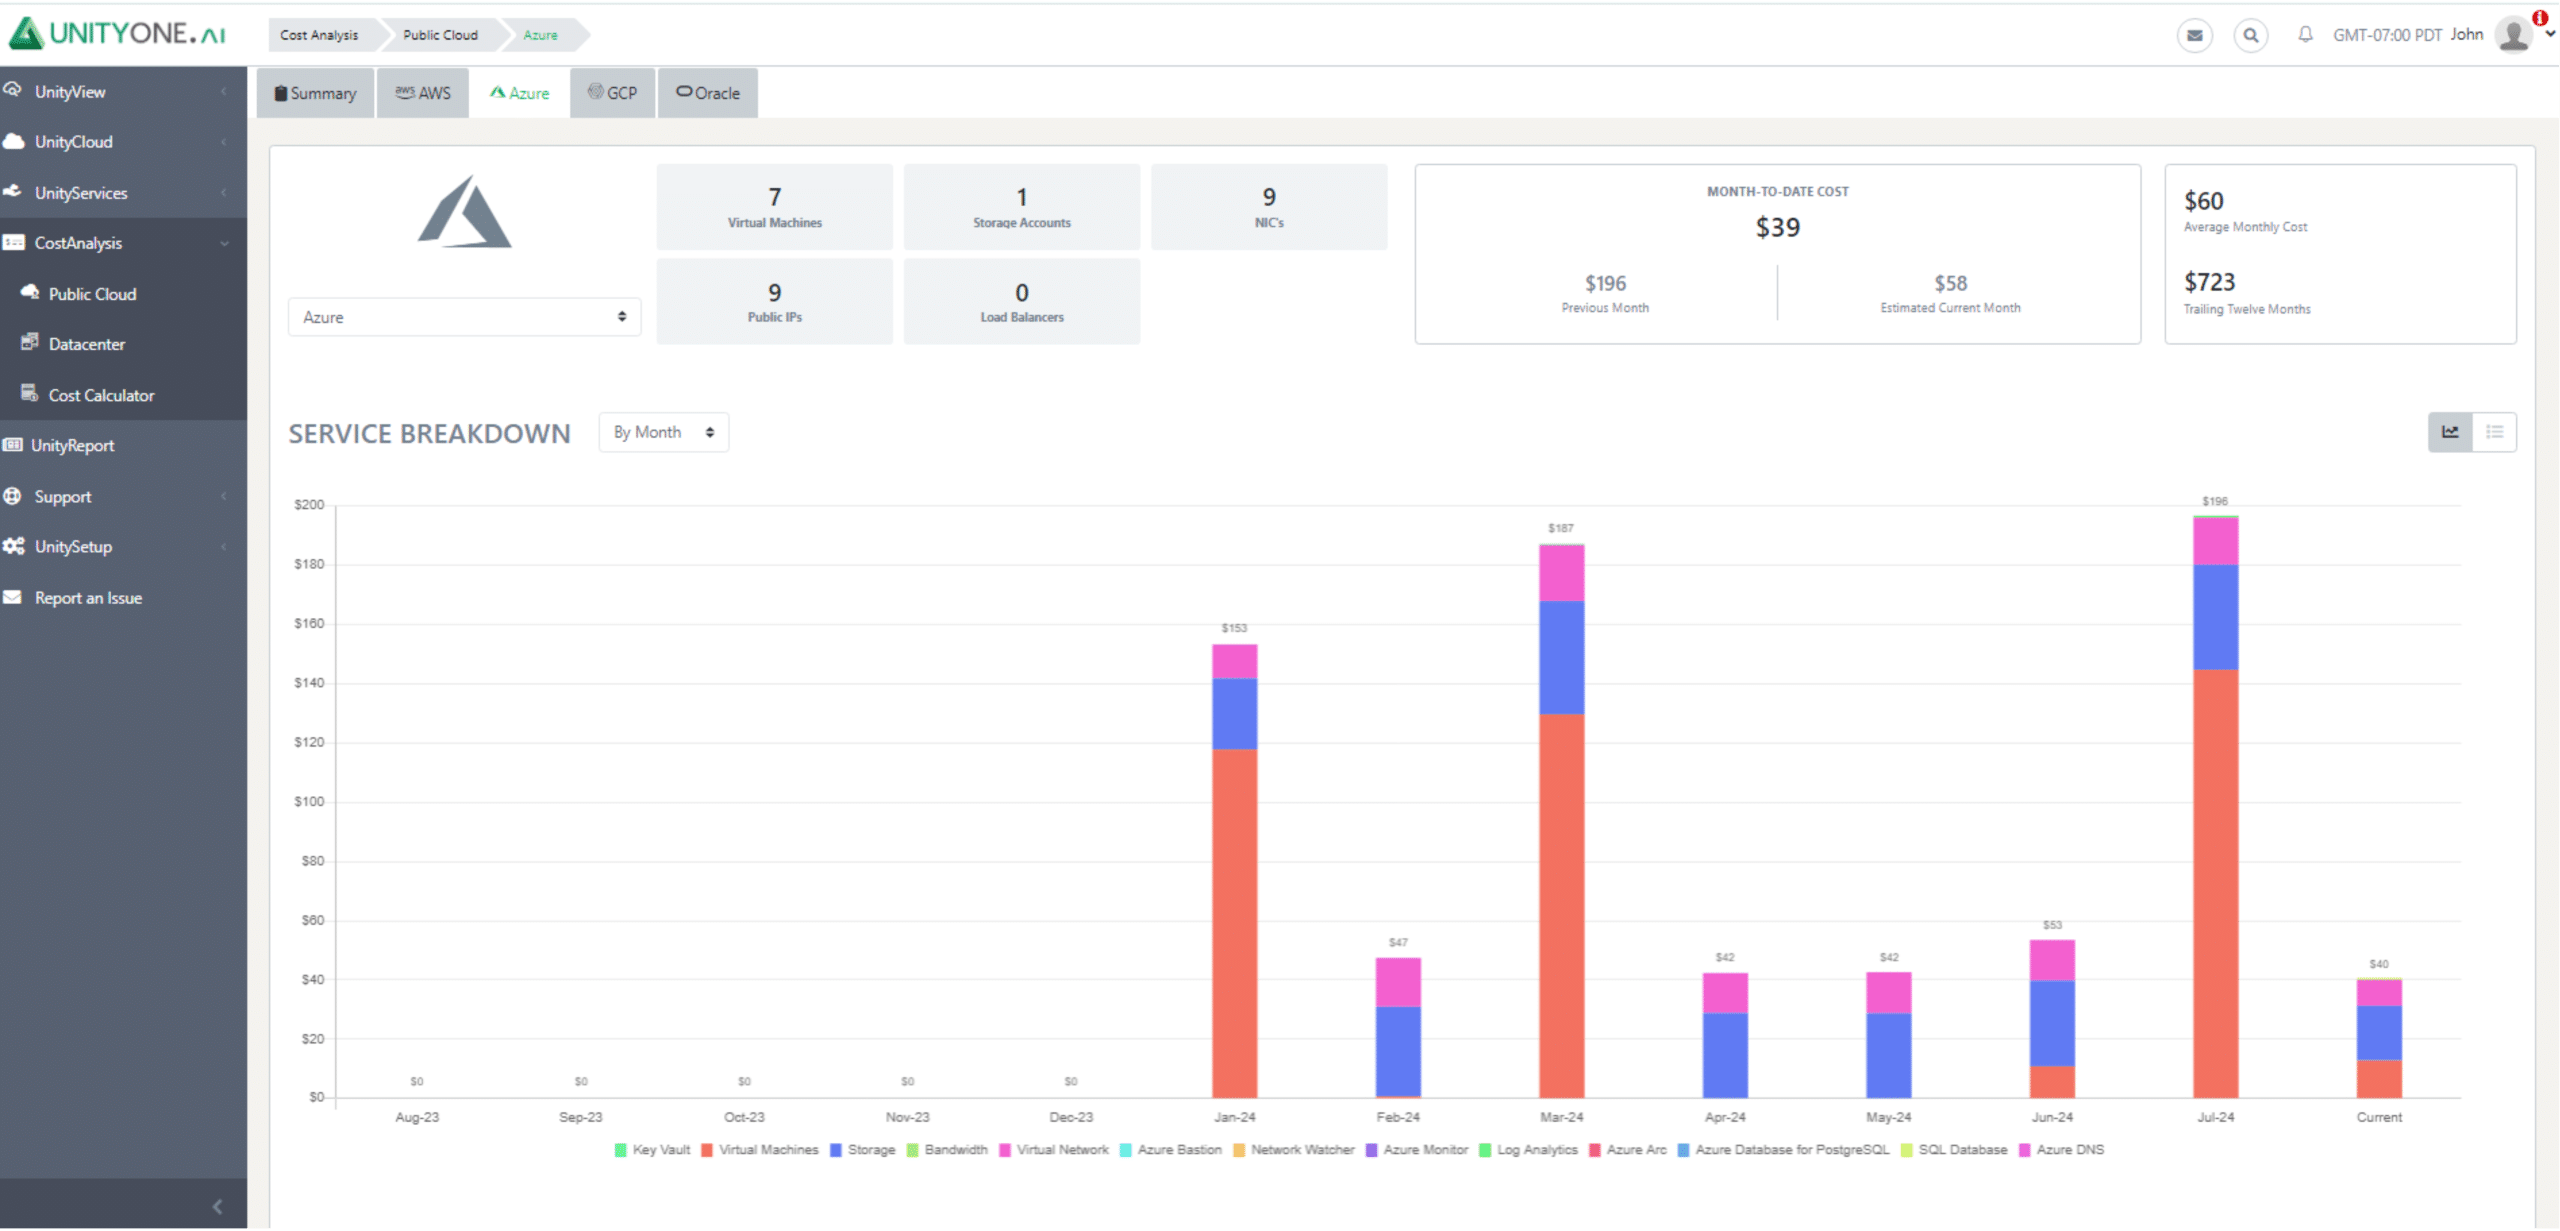Viewport: 2560px width, 1231px height.
Task: Expand the UnitySetup menu chevron
Action: [223, 547]
